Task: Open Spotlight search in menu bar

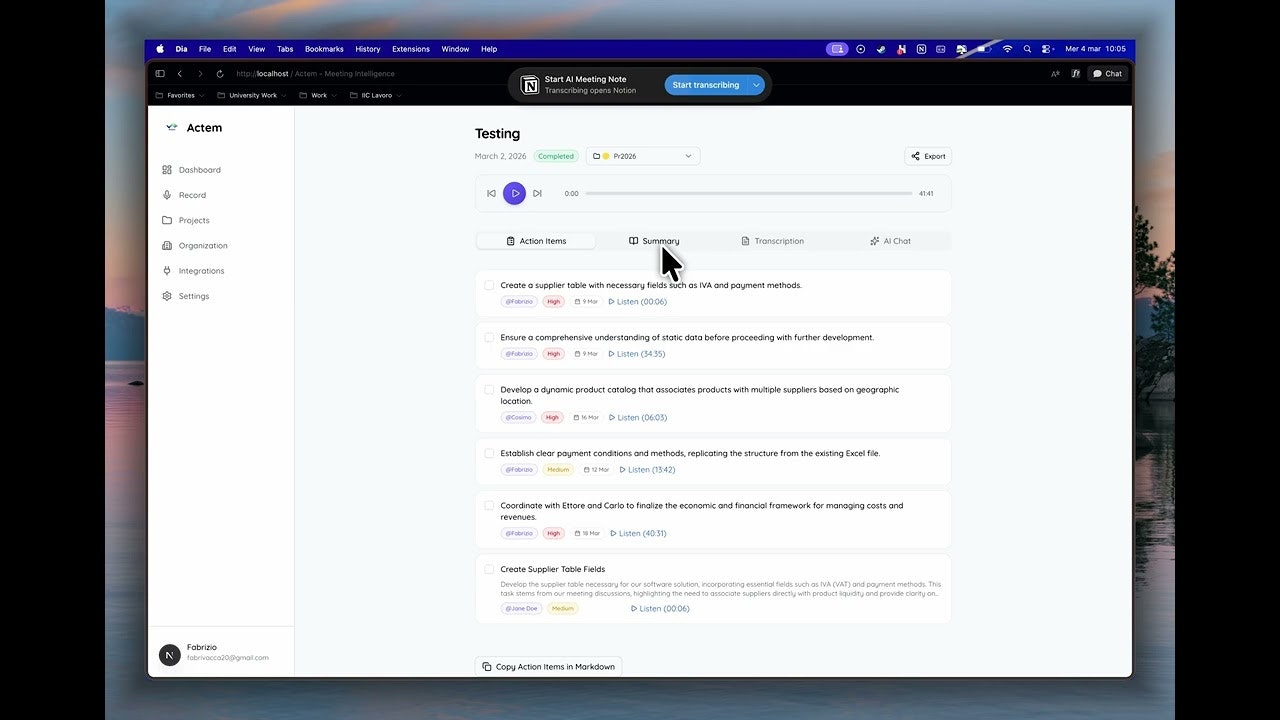Action: click(1028, 49)
